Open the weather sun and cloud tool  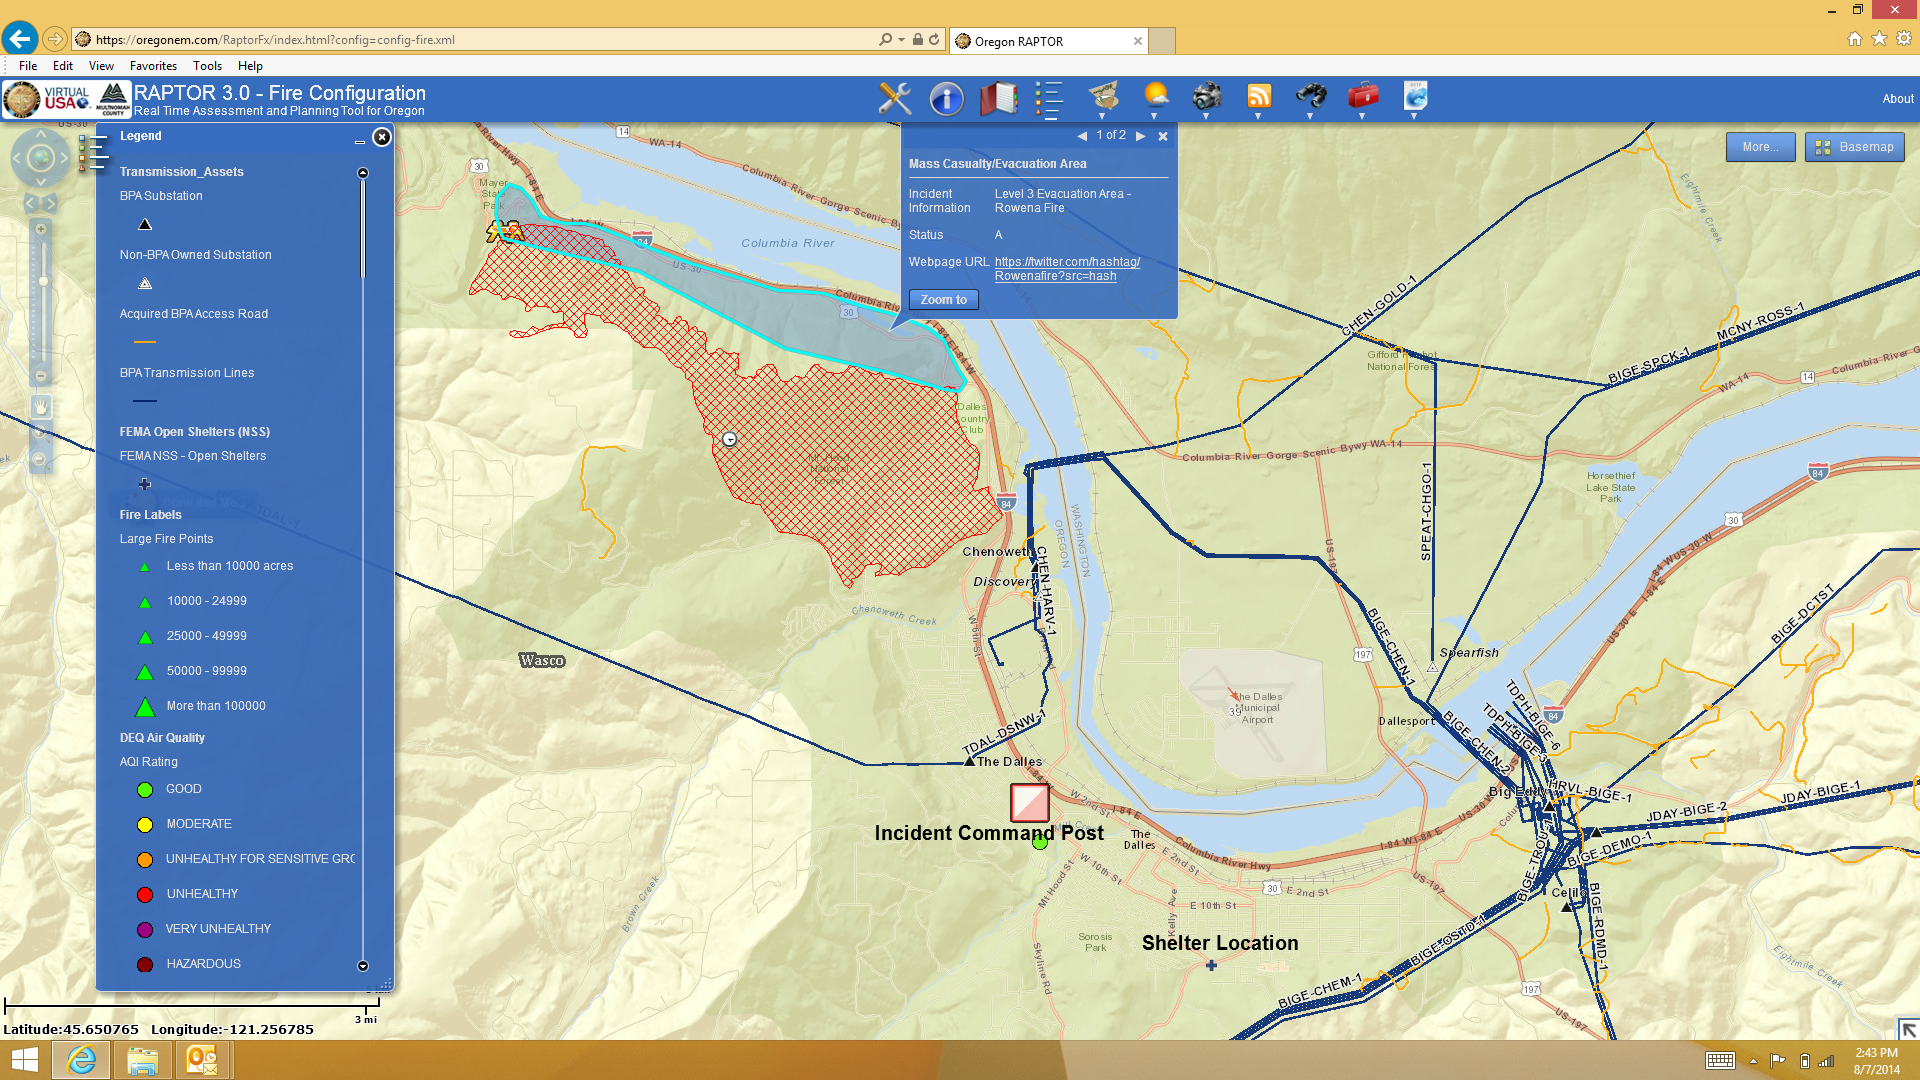tap(1156, 96)
